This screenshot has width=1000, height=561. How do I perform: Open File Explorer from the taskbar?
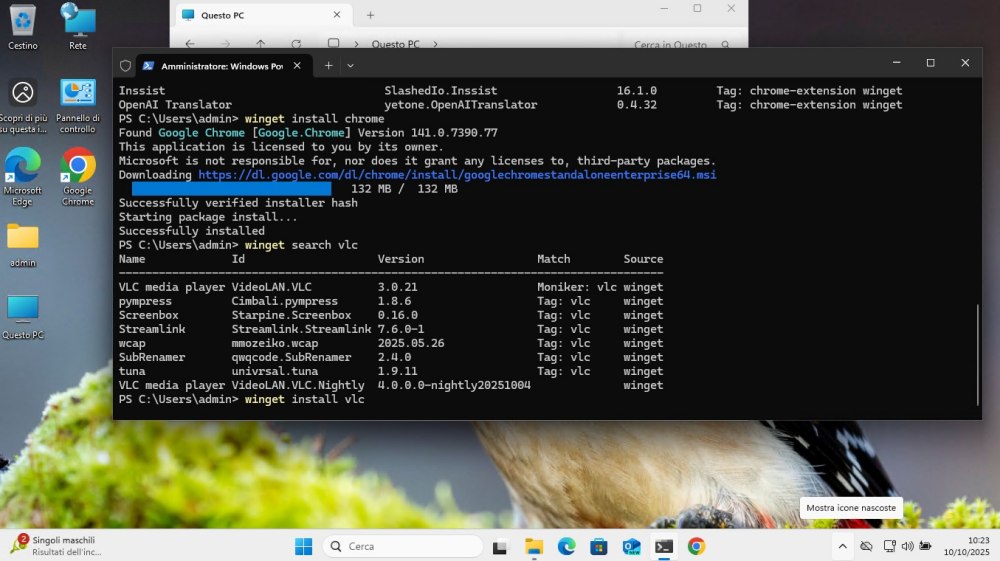(534, 546)
